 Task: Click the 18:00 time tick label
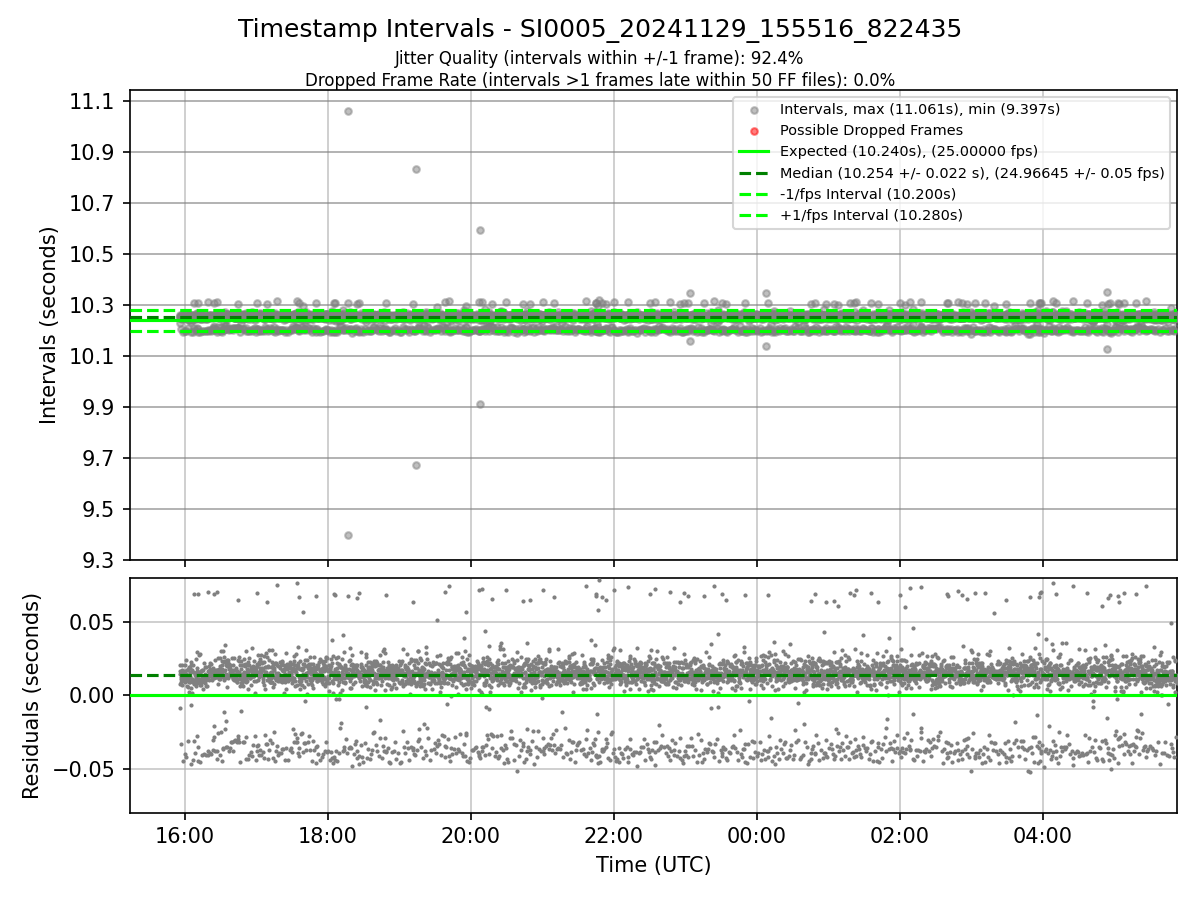pos(327,834)
